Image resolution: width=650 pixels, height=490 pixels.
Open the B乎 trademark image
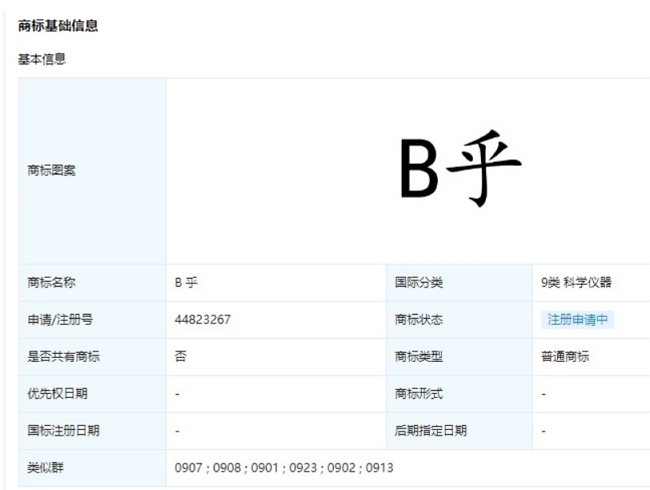(460, 168)
